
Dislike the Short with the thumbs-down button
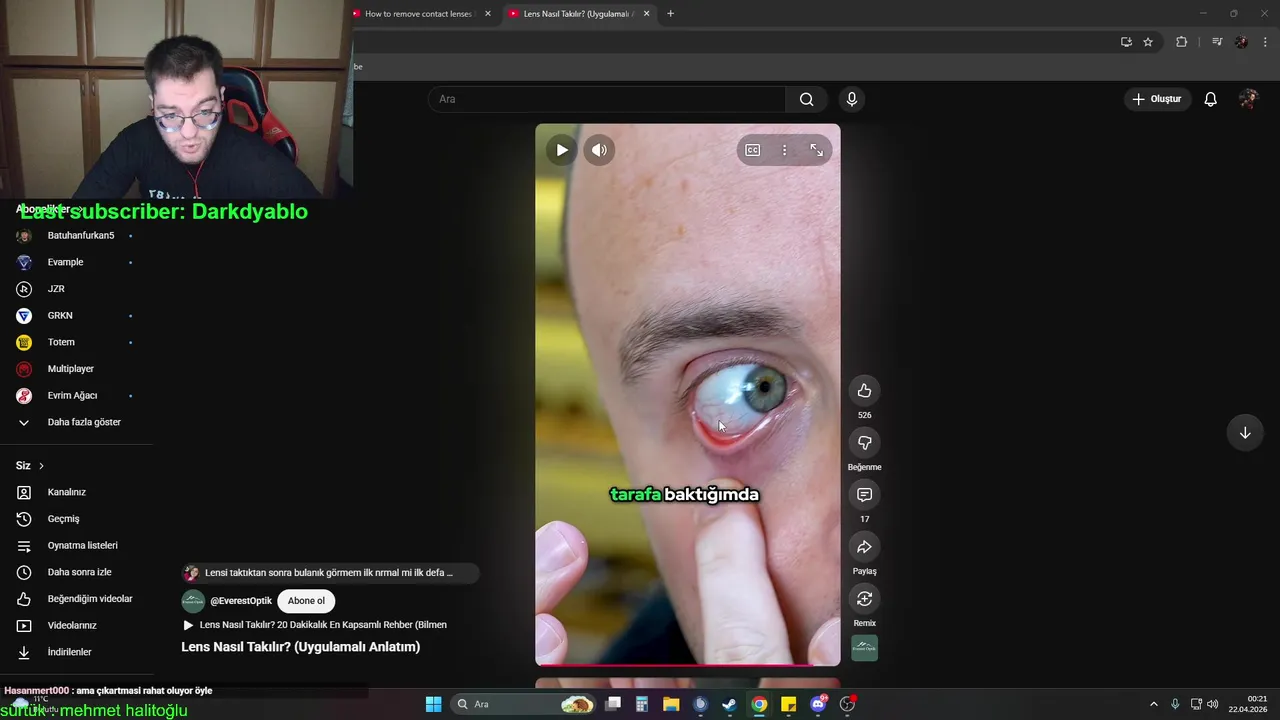coord(864,443)
